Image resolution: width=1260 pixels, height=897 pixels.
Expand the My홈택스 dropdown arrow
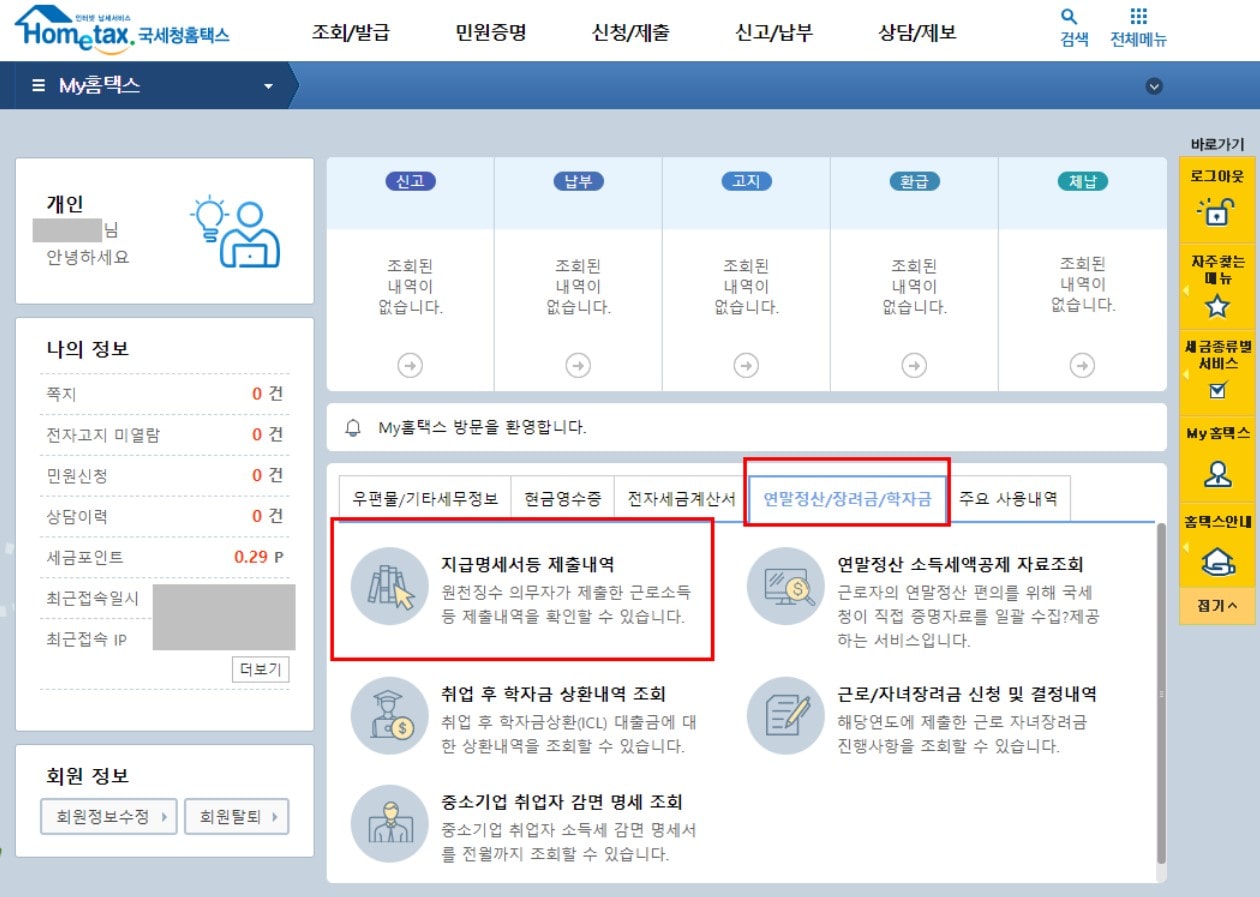[x=267, y=86]
